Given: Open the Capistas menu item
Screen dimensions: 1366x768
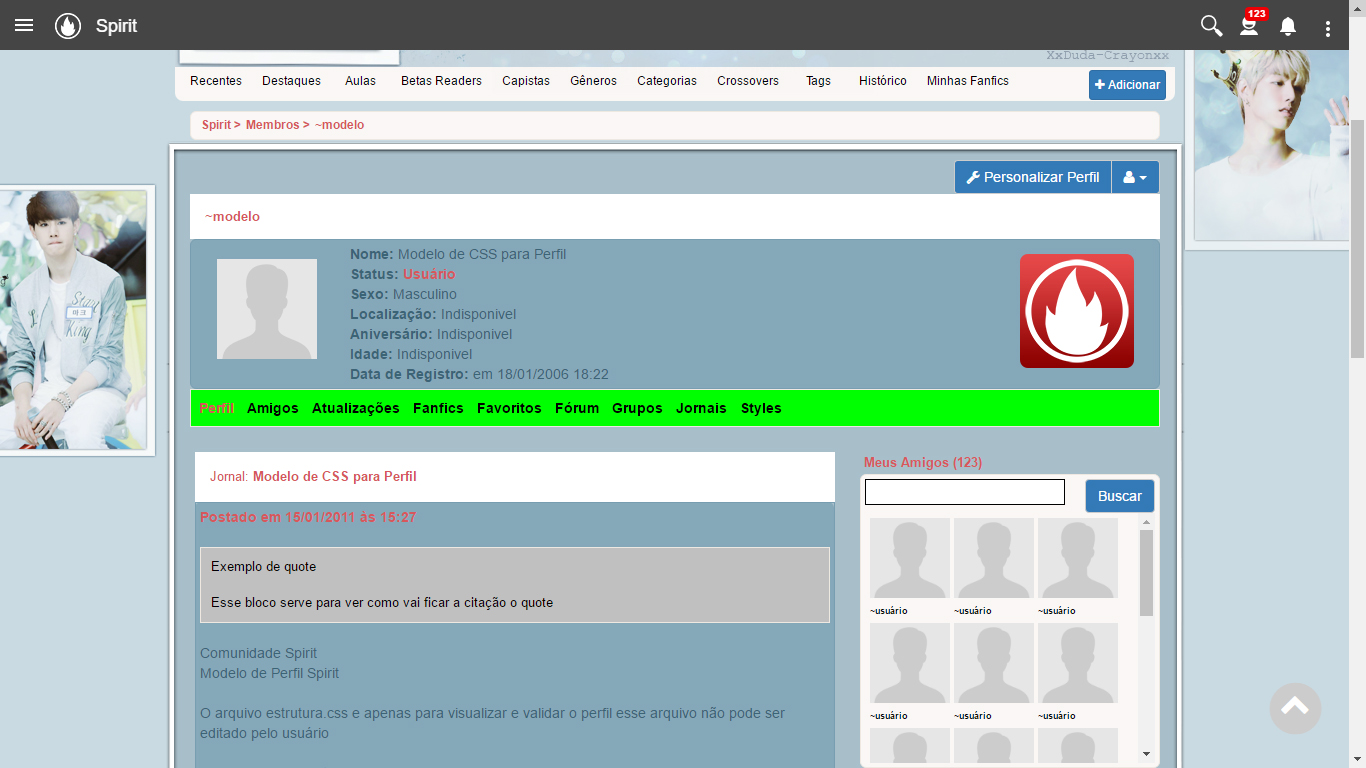Looking at the screenshot, I should pyautogui.click(x=526, y=81).
